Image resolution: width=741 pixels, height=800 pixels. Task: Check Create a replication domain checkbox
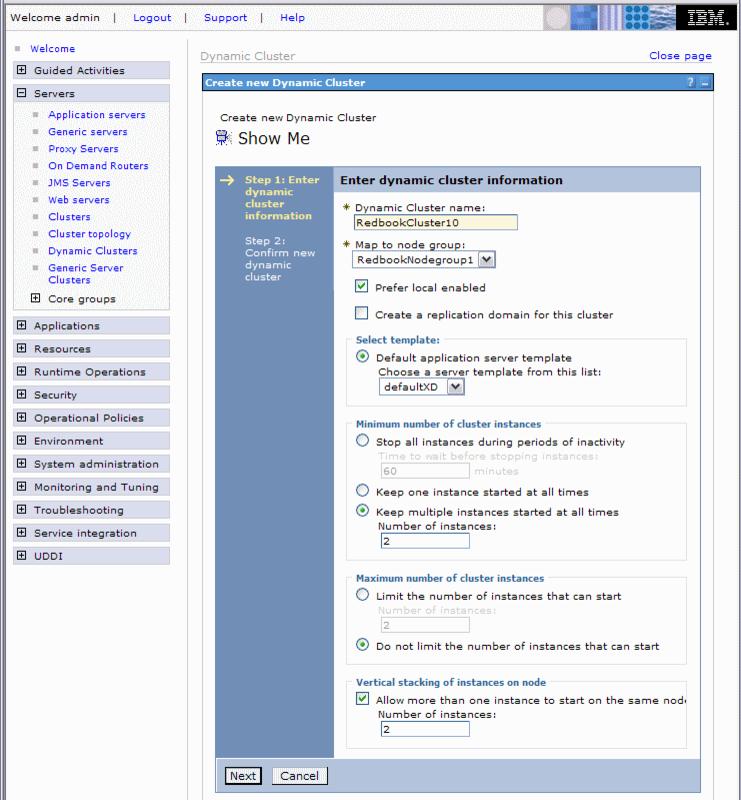click(361, 313)
